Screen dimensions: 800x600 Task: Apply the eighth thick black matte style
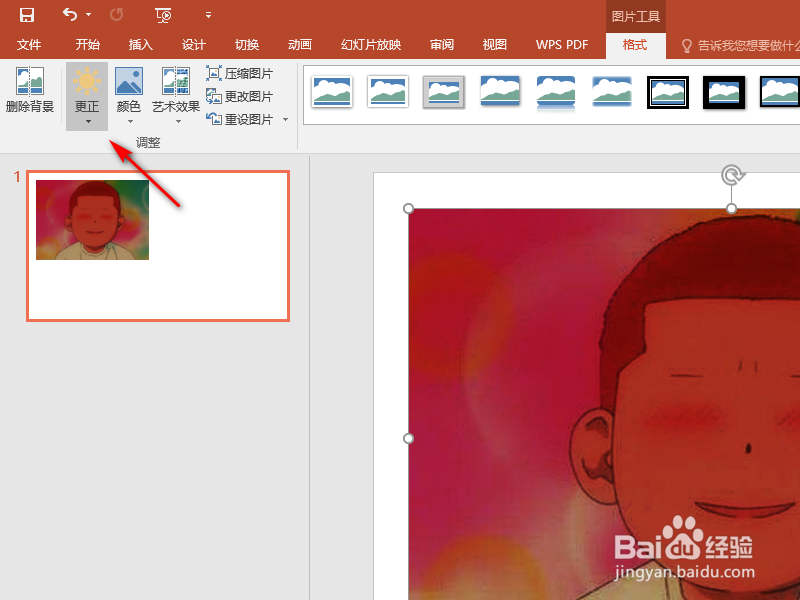(x=724, y=92)
